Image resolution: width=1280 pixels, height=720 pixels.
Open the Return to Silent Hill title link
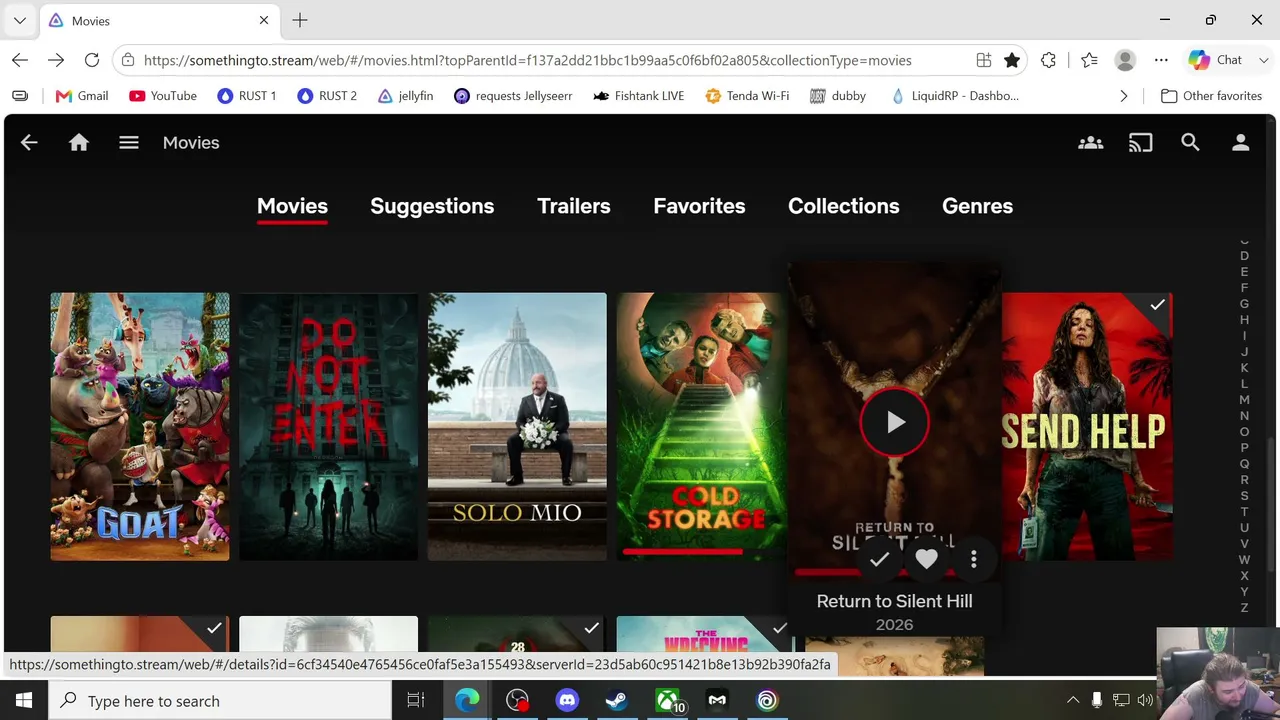(895, 601)
